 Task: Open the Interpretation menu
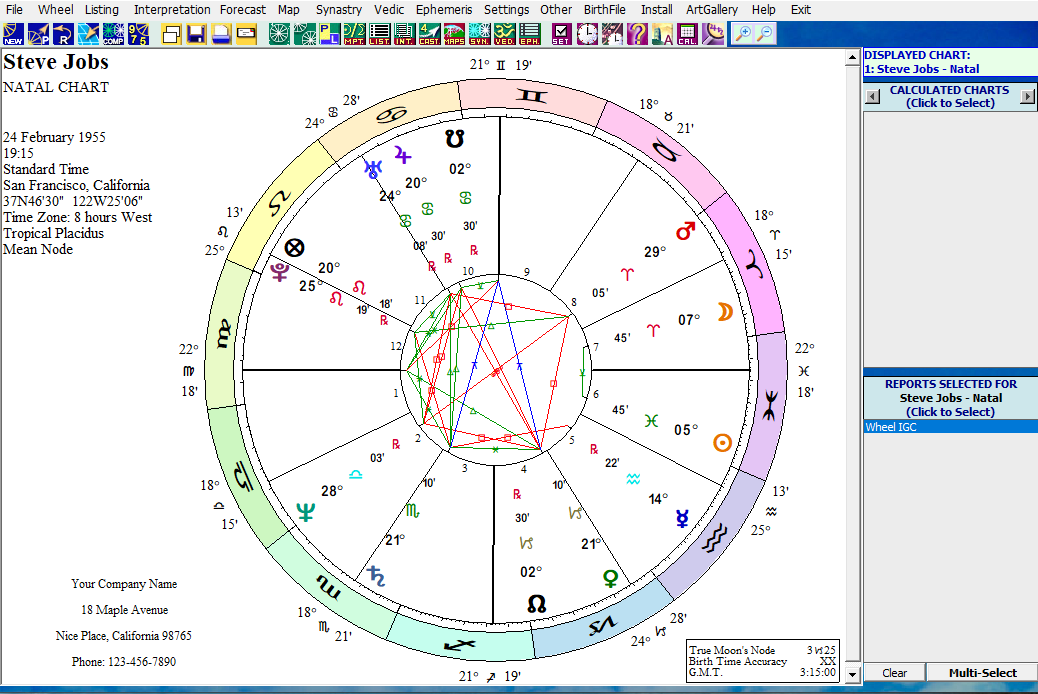(x=172, y=9)
